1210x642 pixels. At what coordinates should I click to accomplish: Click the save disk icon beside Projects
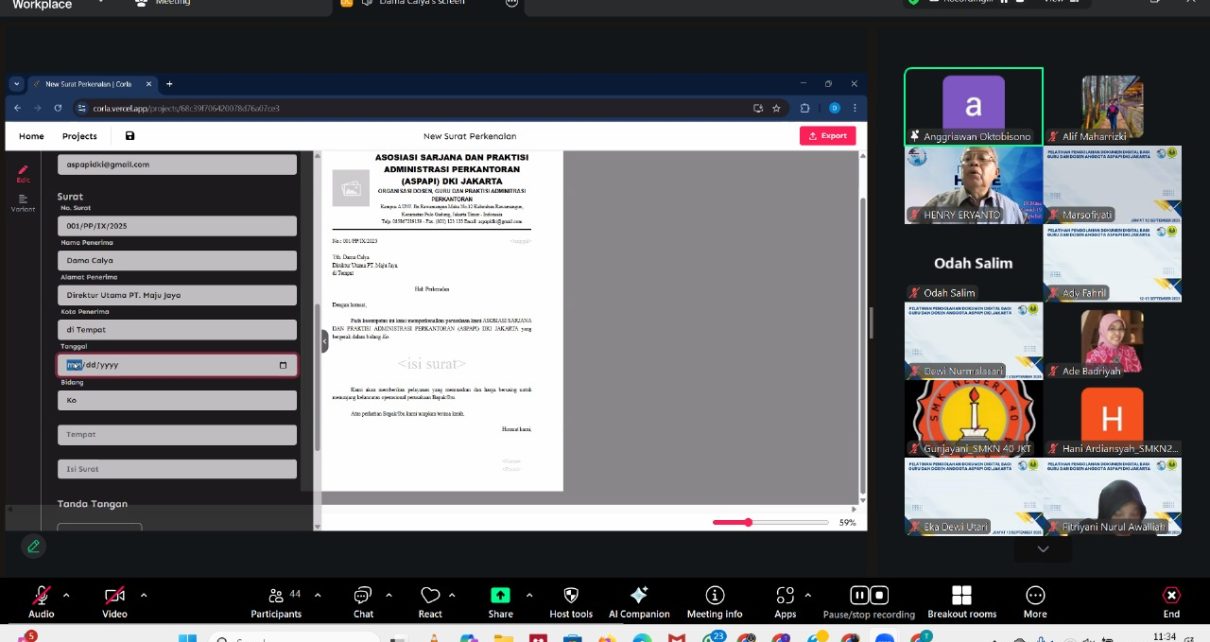point(130,136)
